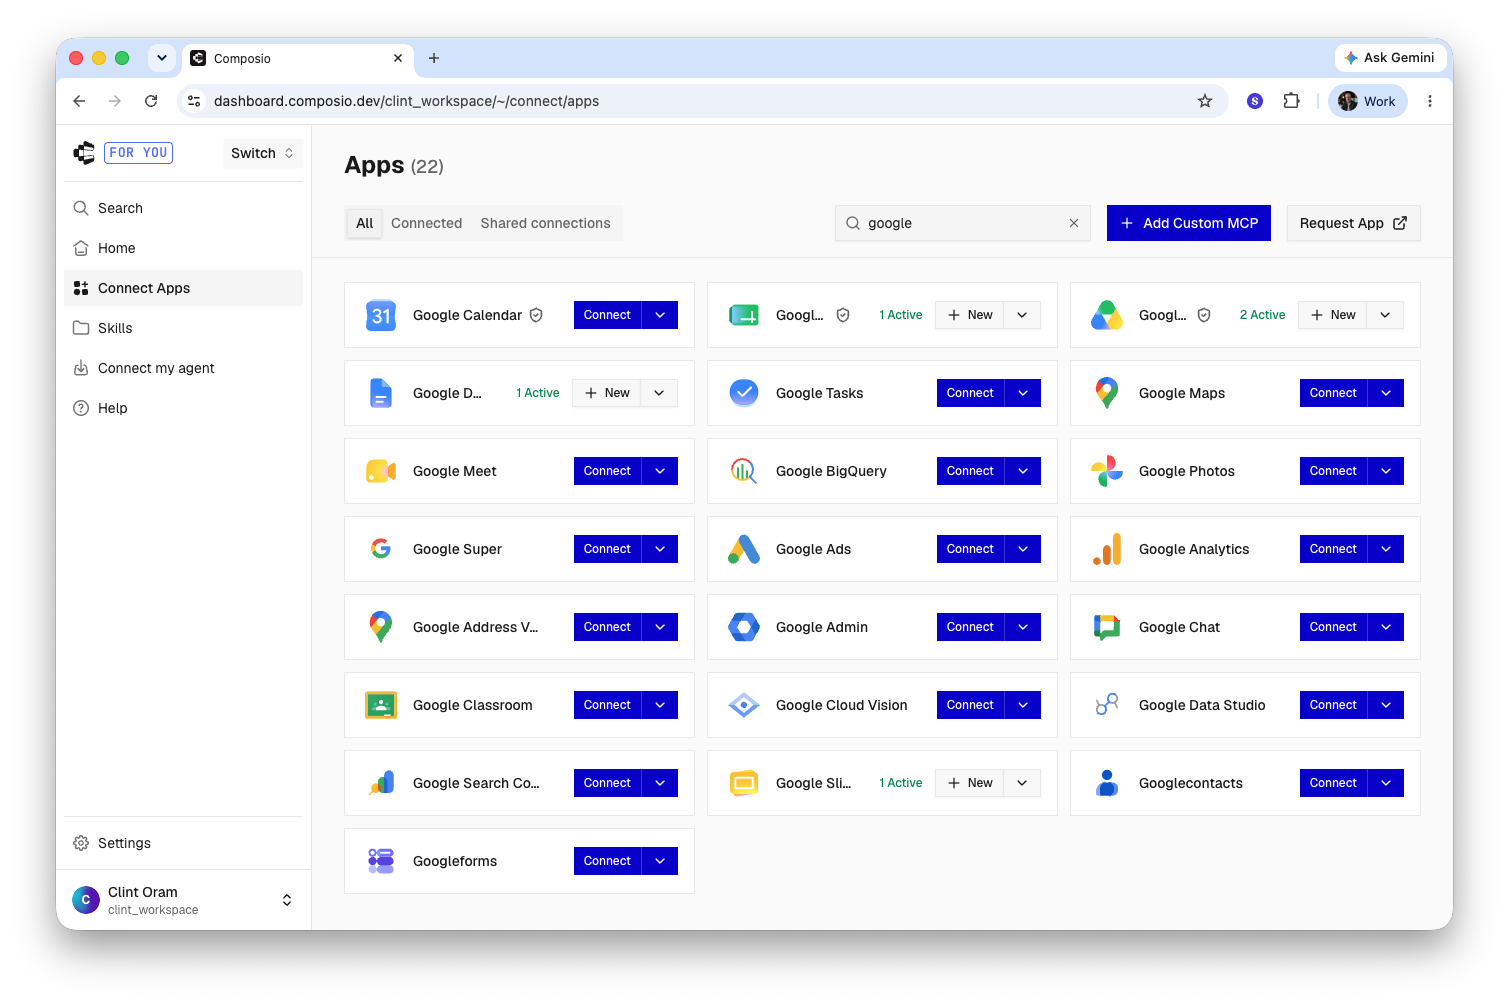1509x1004 pixels.
Task: Click the Google Meet camera icon
Action: pyautogui.click(x=381, y=471)
